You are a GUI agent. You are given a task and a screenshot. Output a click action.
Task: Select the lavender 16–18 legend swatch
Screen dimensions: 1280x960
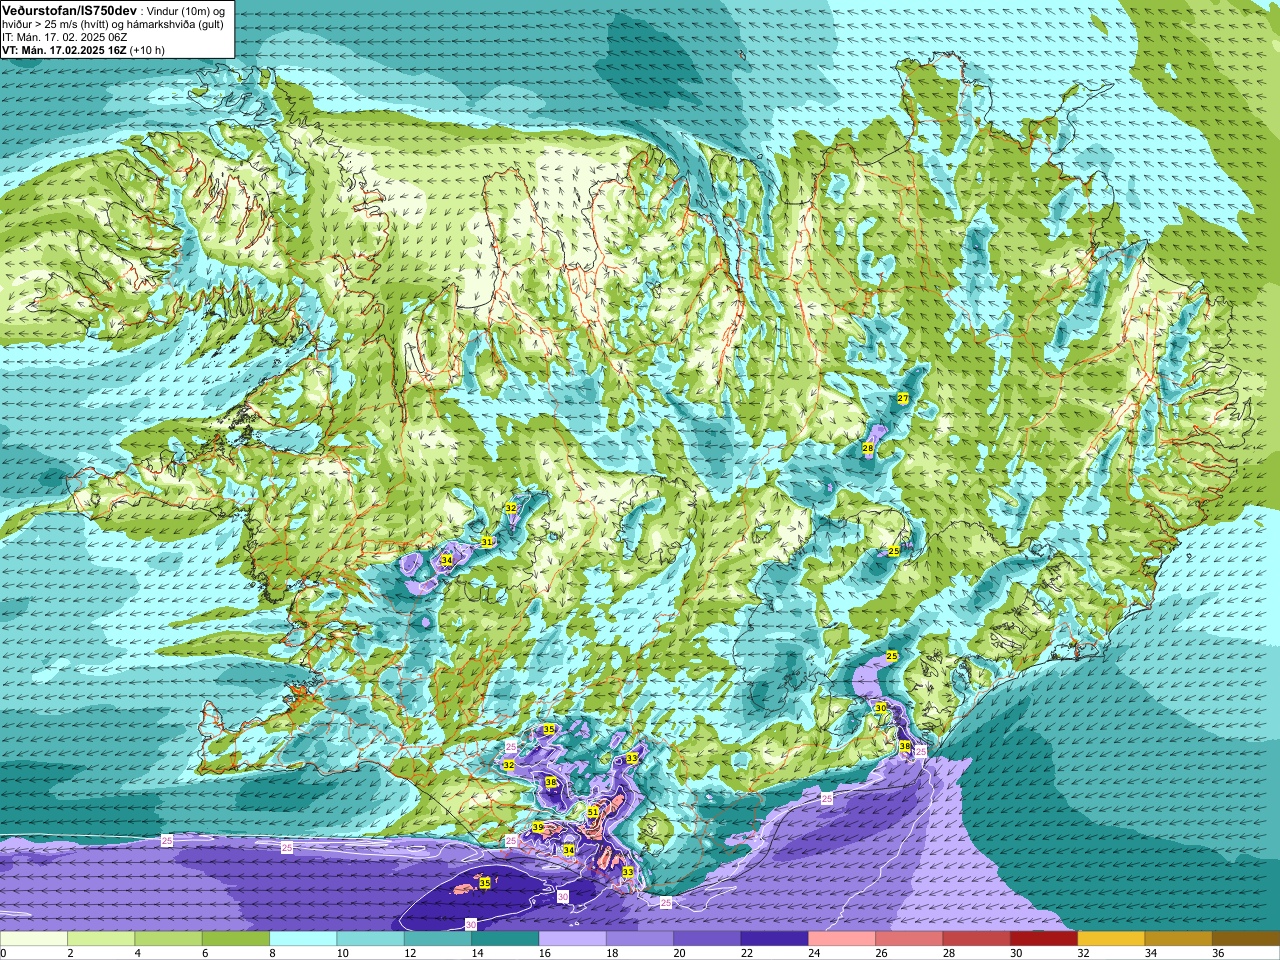[572, 939]
